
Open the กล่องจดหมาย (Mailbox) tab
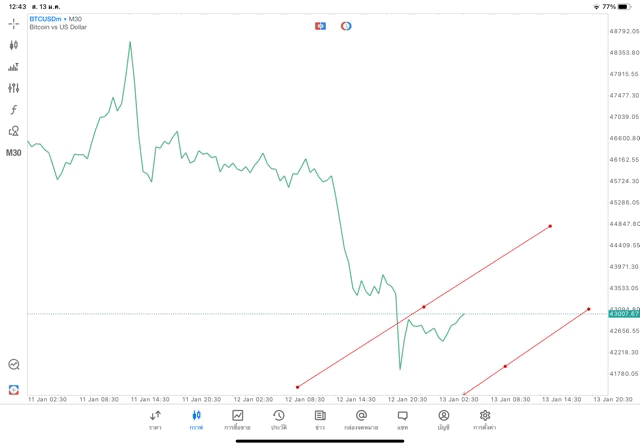(360, 419)
